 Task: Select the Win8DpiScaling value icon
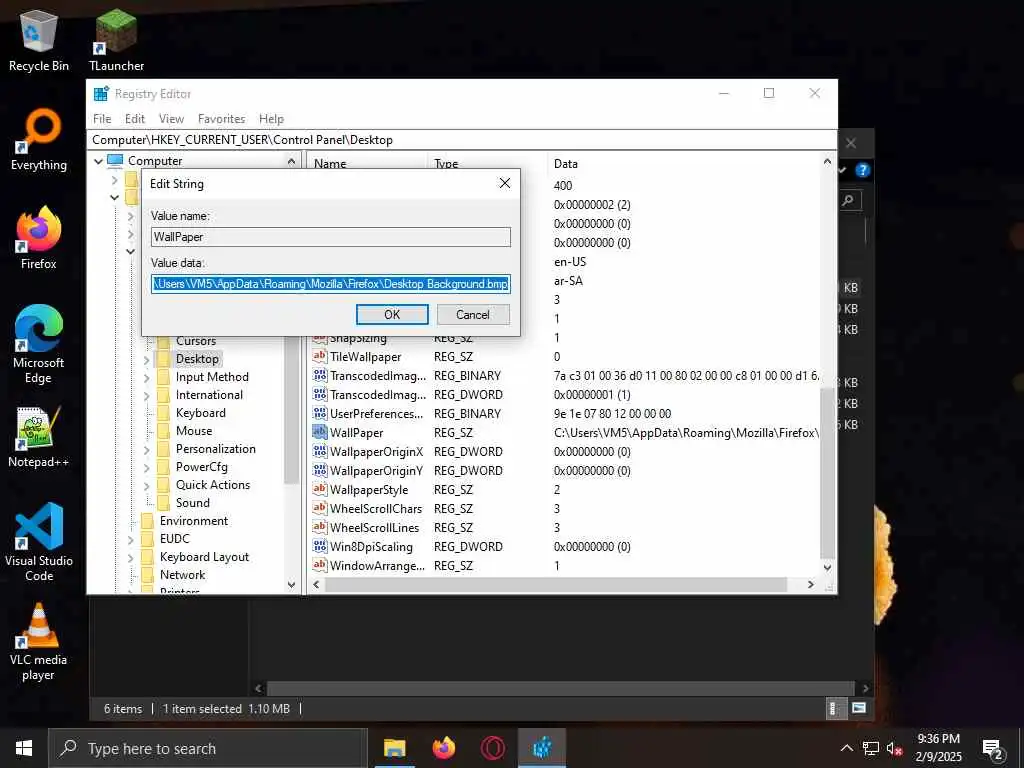coord(319,545)
